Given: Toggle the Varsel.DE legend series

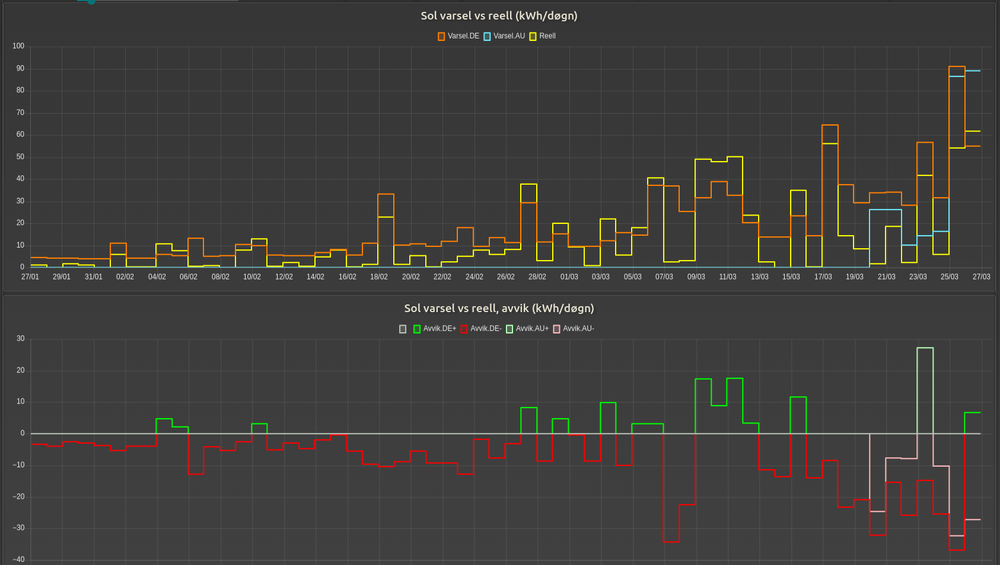Looking at the screenshot, I should tap(458, 36).
